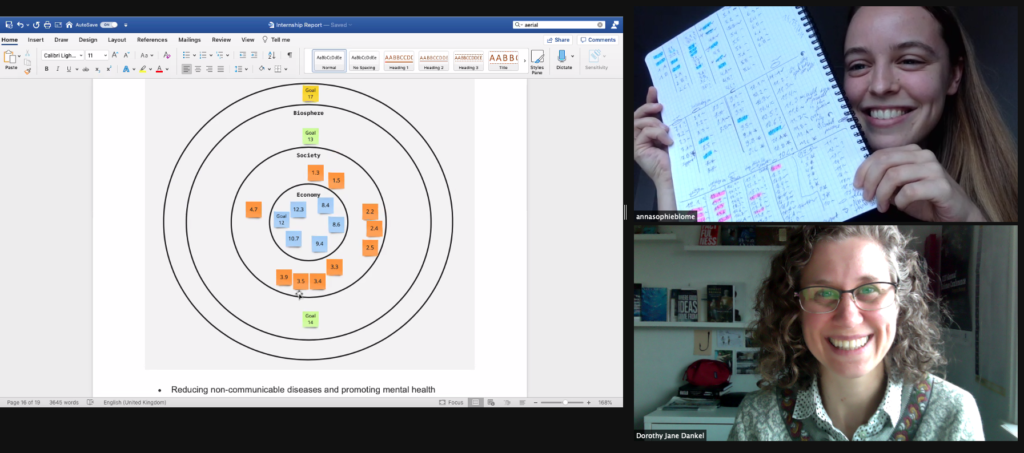Click the Save icon in Word's title bar

[x=8, y=25]
